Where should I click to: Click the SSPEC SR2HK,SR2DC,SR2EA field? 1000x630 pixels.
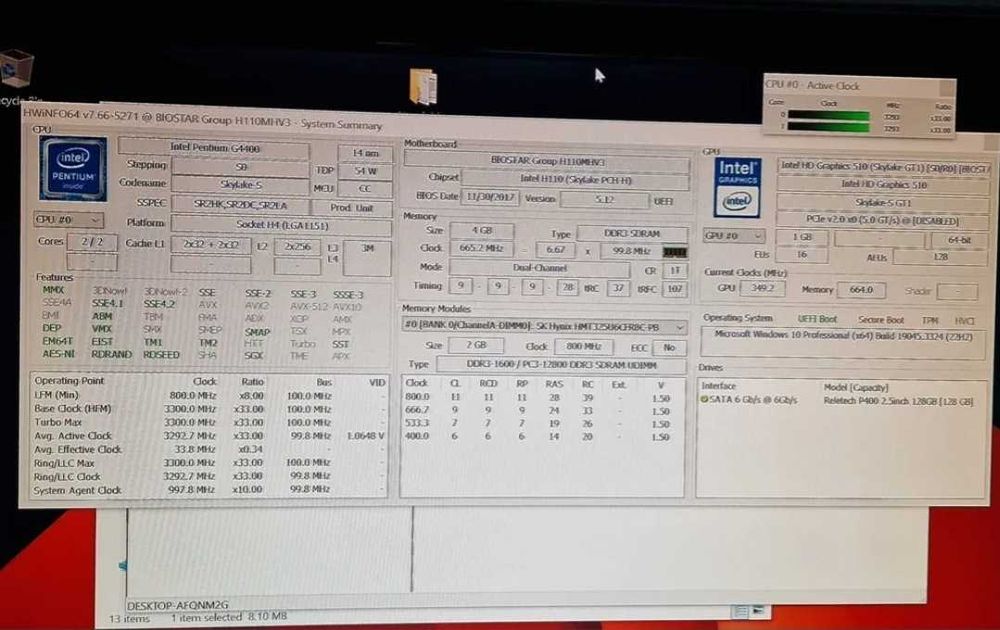pos(240,205)
